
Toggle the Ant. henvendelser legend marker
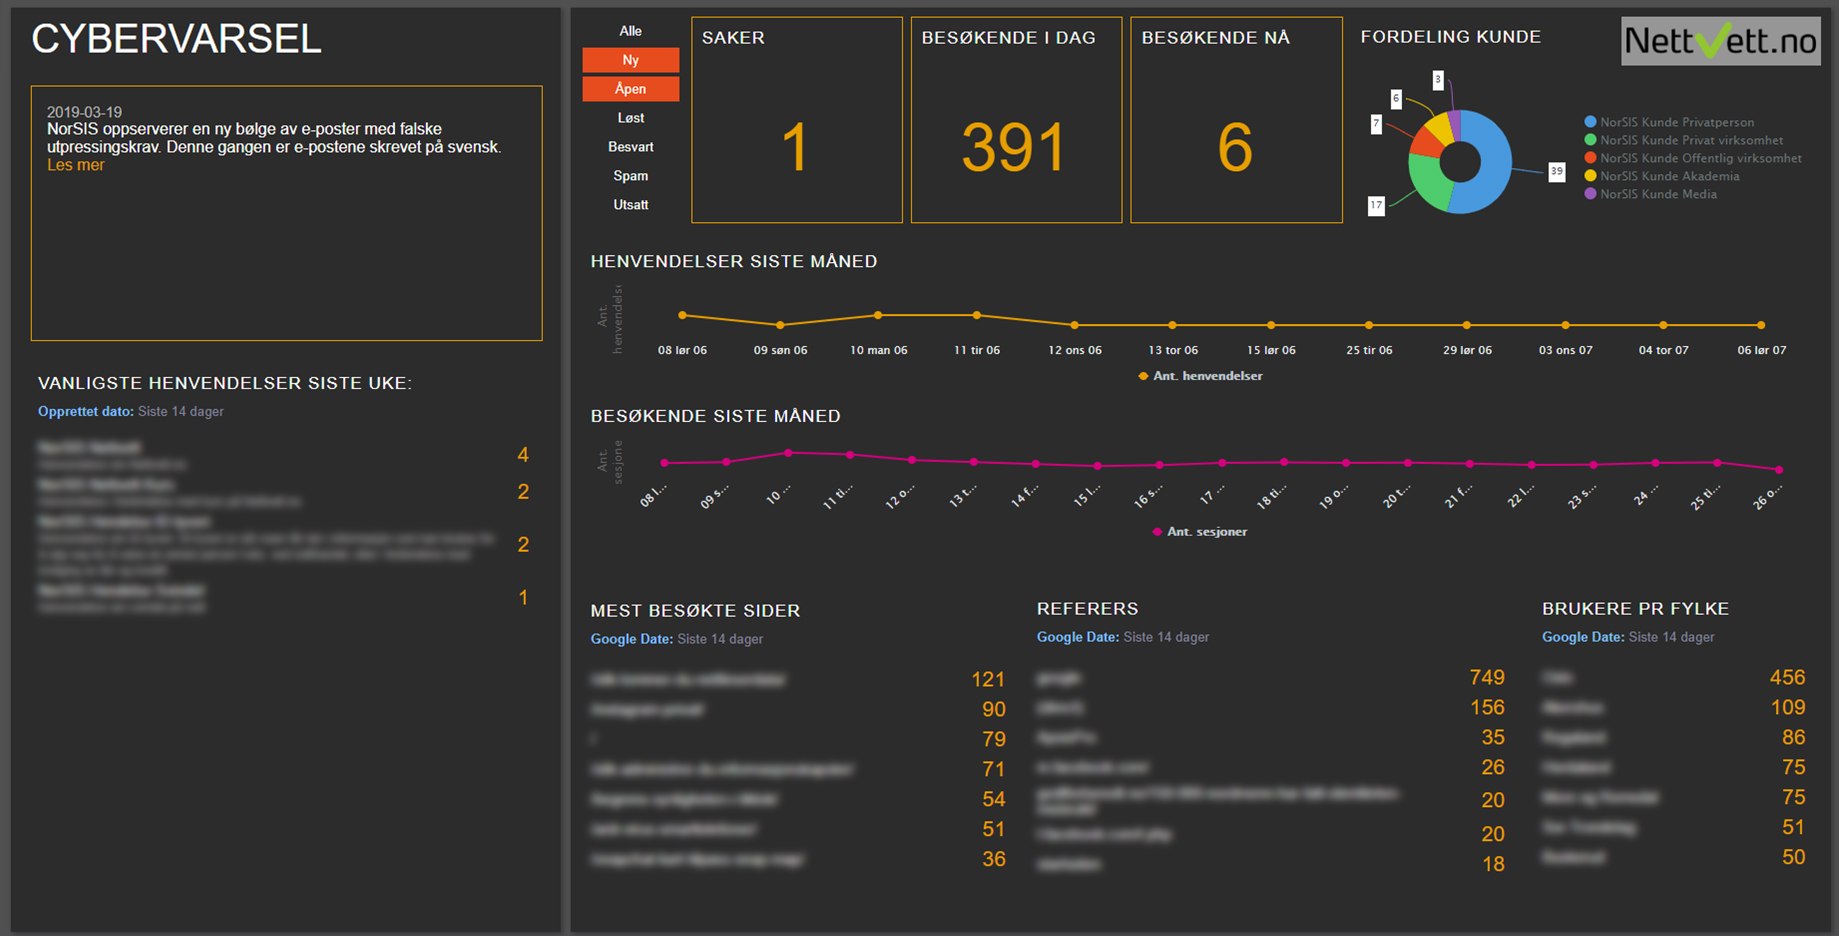click(1143, 376)
